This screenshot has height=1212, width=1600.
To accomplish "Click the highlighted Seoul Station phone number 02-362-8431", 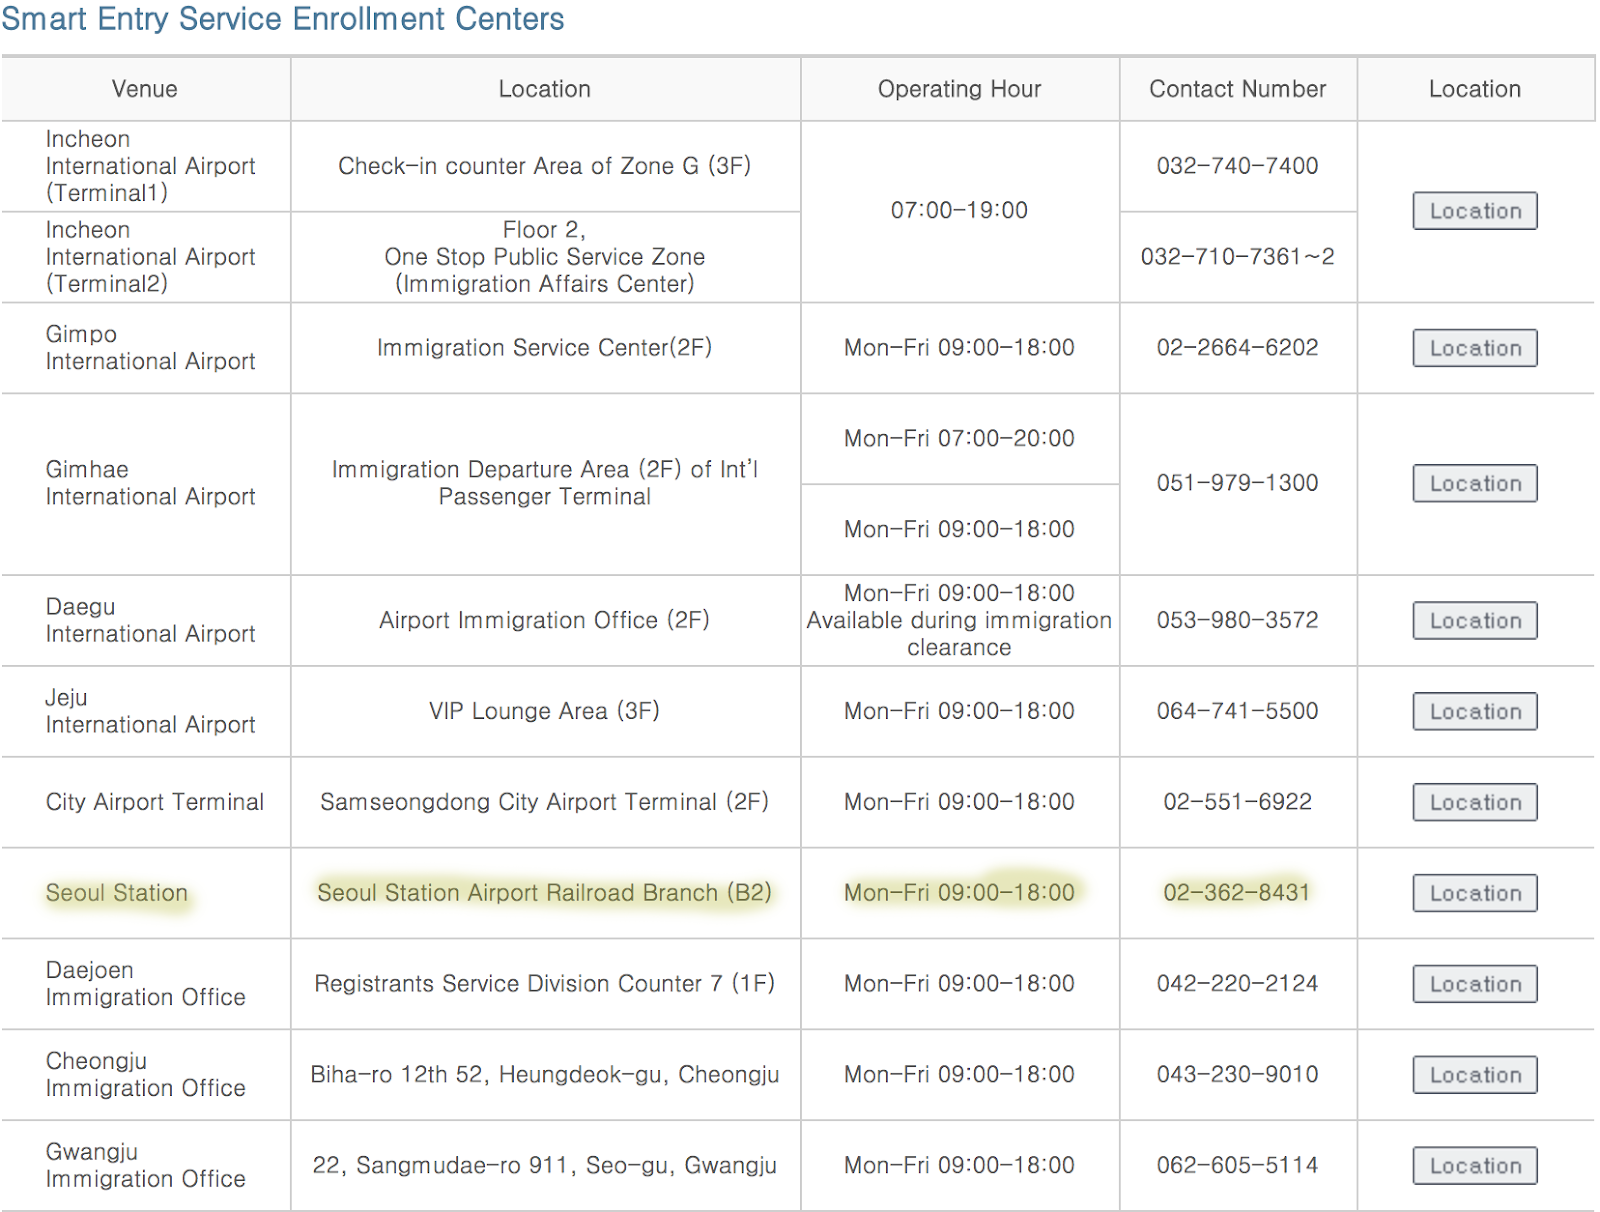I will 1237,893.
